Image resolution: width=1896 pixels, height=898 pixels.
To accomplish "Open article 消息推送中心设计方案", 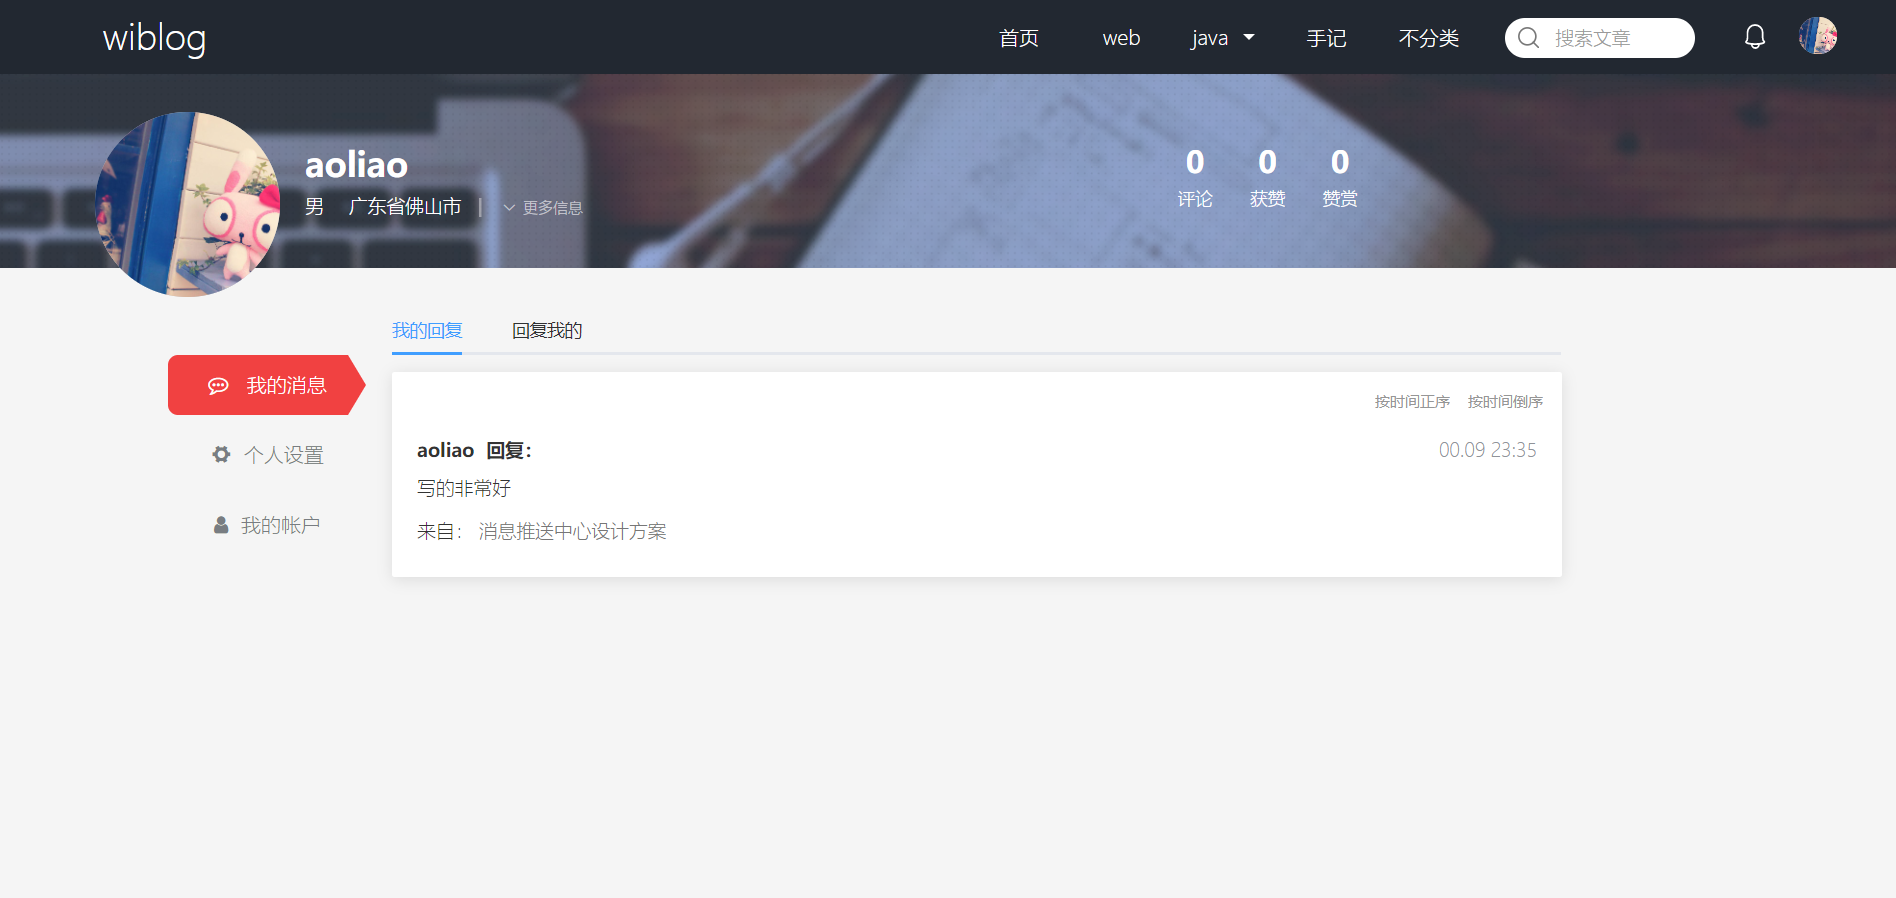I will [572, 532].
